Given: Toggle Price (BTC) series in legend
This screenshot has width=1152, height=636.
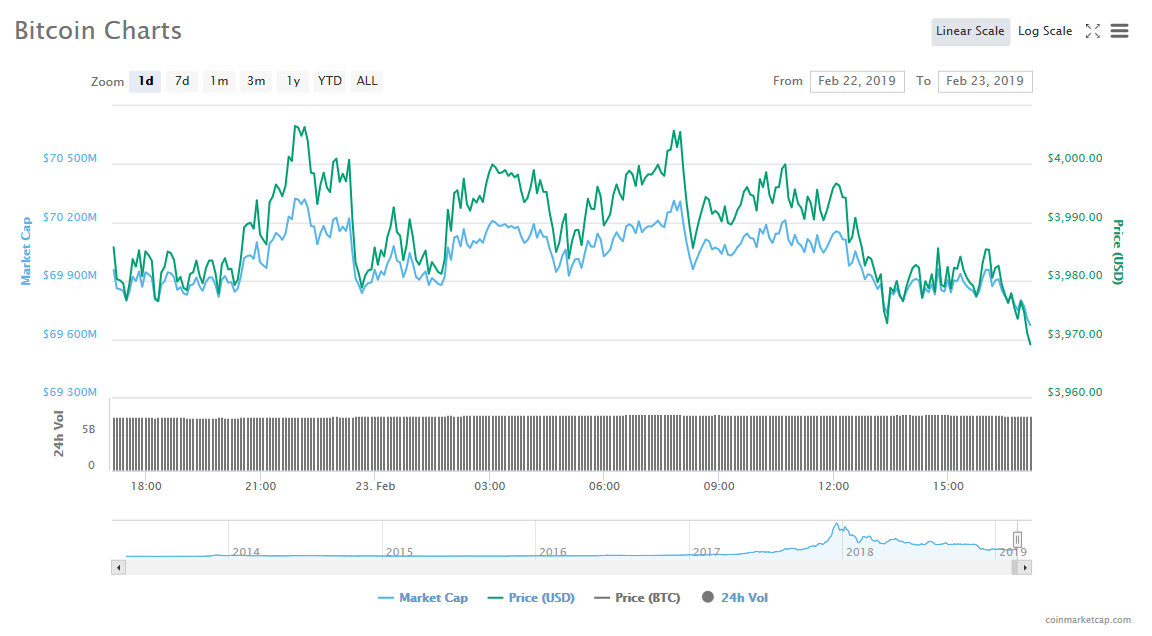Looking at the screenshot, I should tap(637, 598).
